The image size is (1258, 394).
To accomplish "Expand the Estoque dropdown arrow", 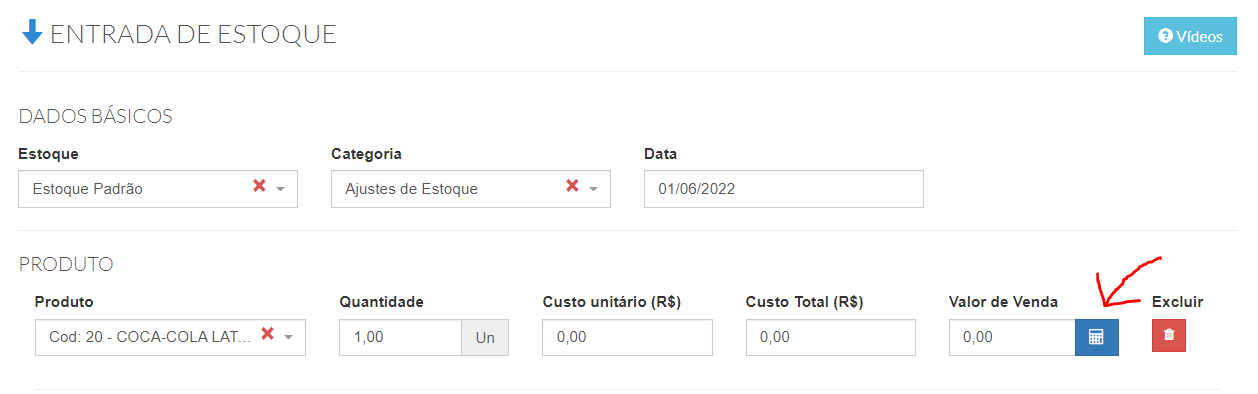I will pos(281,189).
